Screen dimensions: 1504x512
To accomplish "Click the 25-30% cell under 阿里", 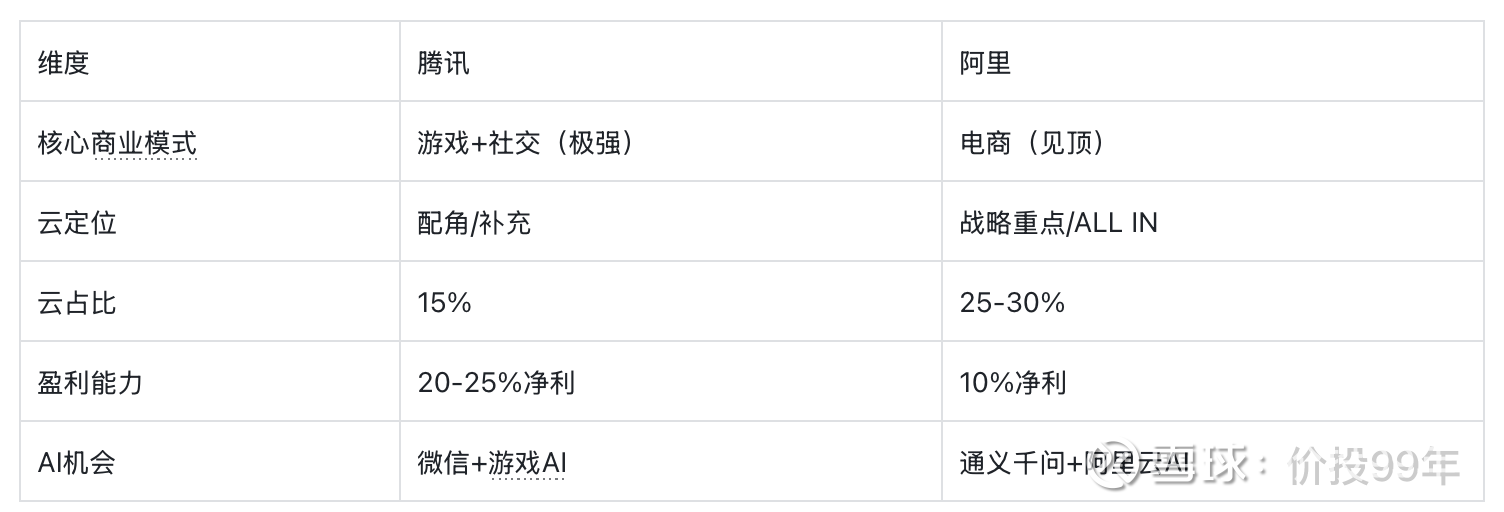I will pos(1012,302).
